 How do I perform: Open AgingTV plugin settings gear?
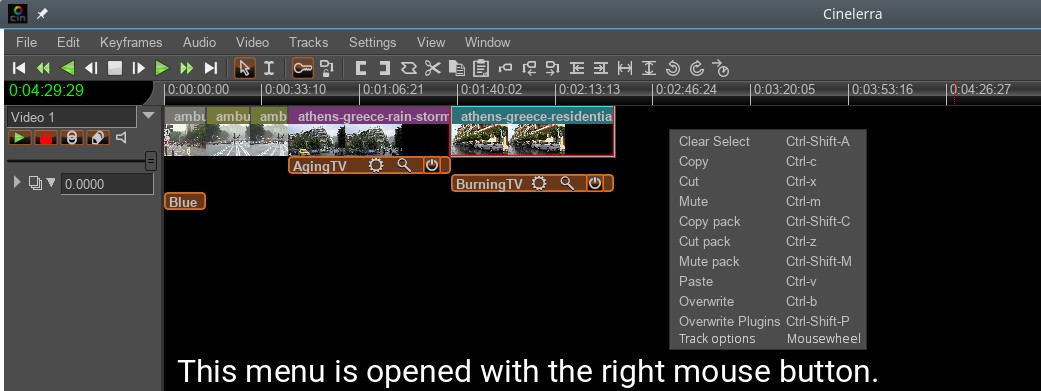[376, 165]
